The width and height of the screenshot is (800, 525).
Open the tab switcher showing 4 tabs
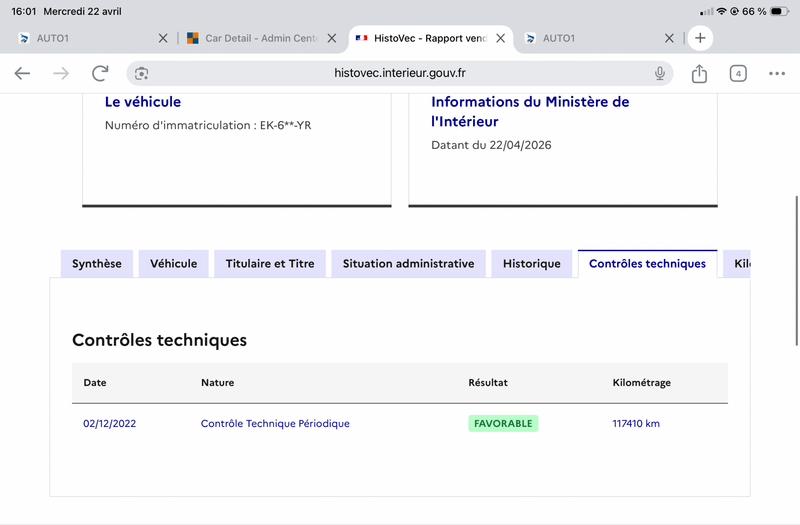[738, 73]
